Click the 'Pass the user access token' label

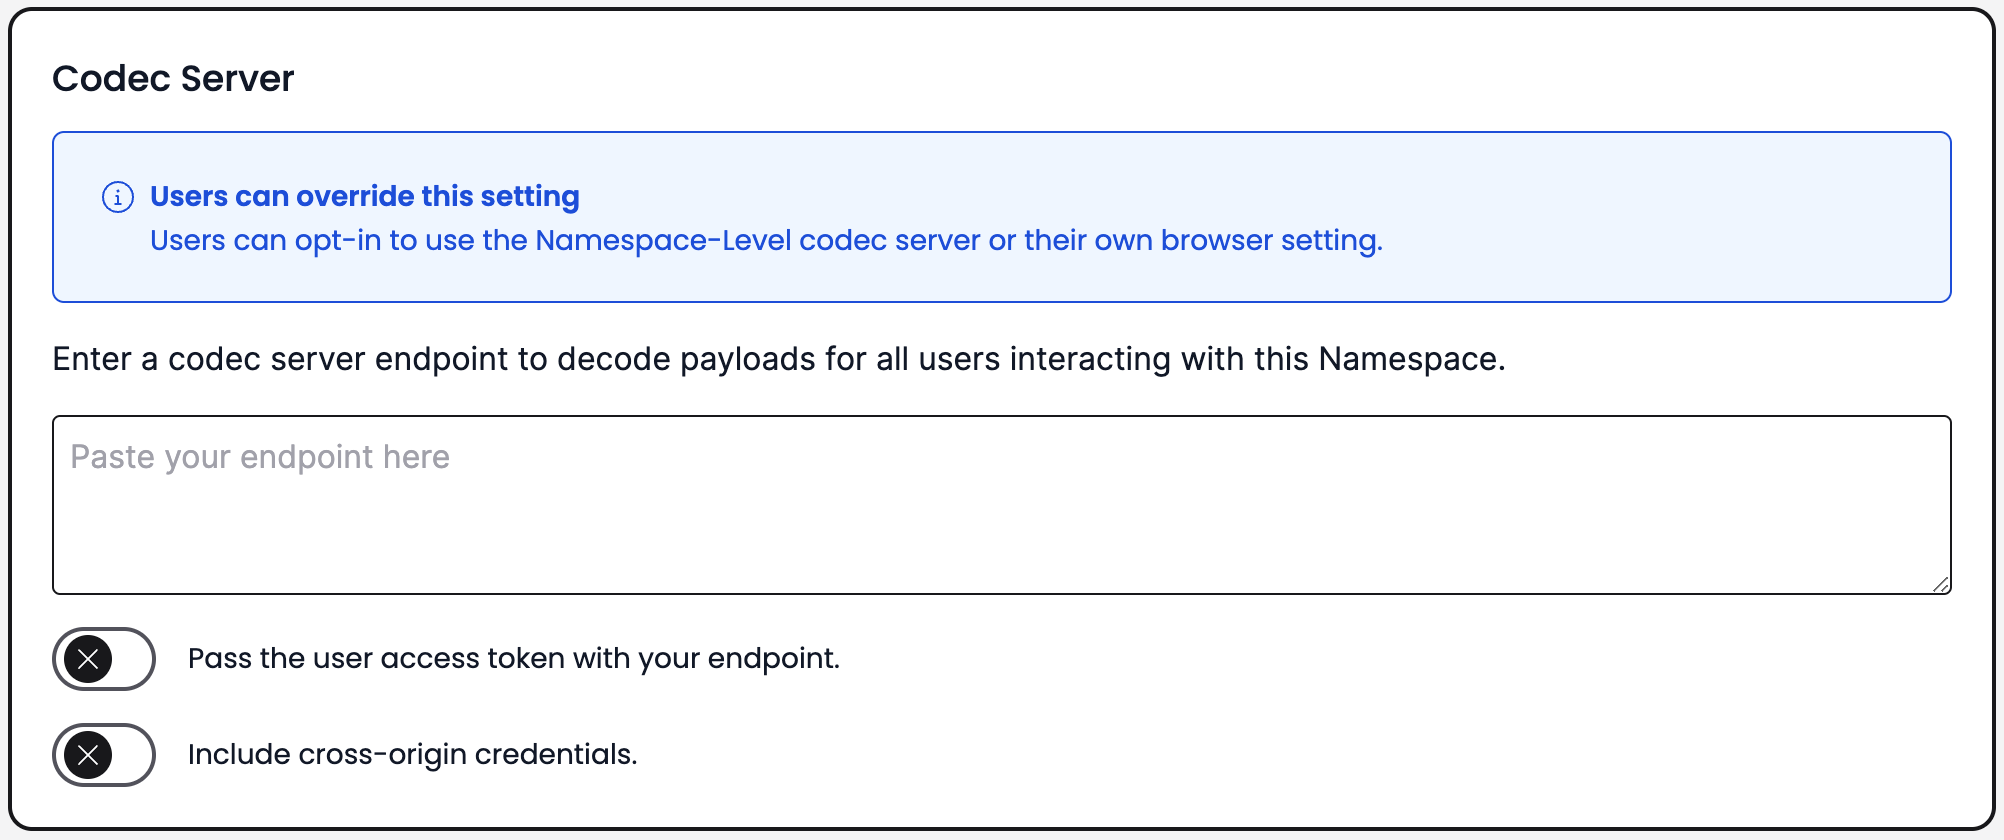coord(514,658)
